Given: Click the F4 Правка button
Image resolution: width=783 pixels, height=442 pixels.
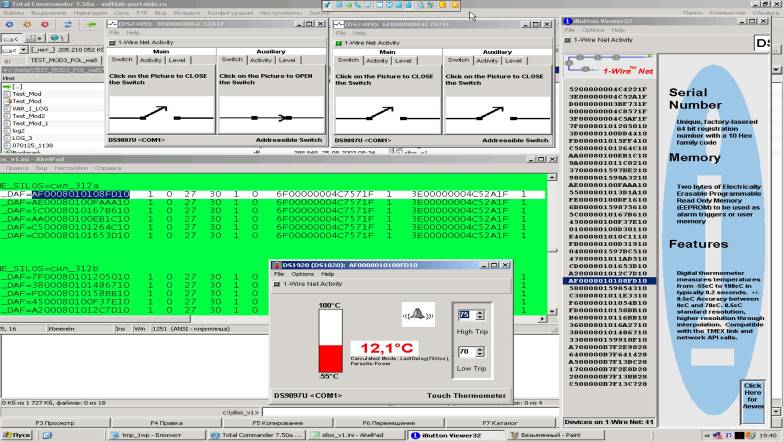Looking at the screenshot, I should pos(166,423).
